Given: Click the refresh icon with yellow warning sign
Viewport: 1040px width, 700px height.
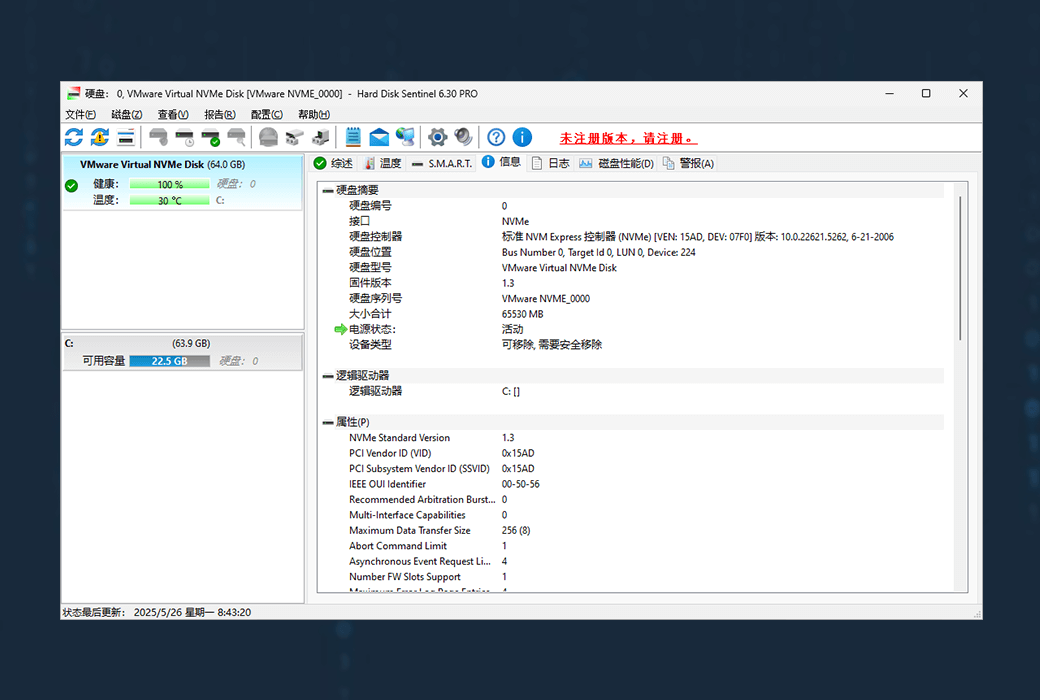Looking at the screenshot, I should 99,137.
